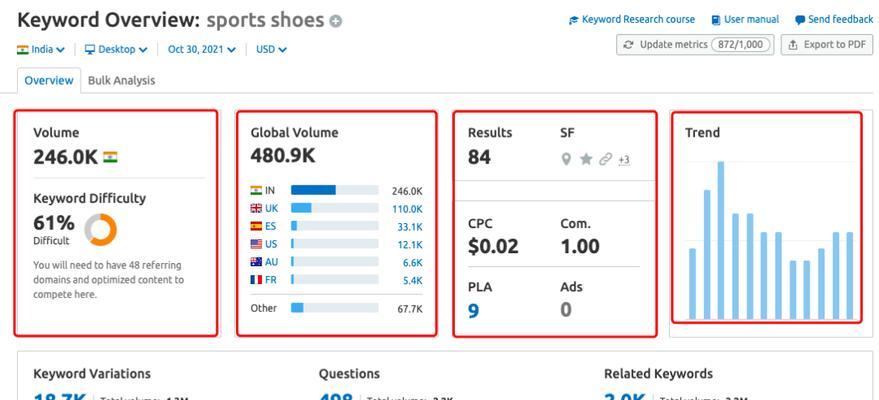Click the India flag next to Volume

tap(110, 157)
